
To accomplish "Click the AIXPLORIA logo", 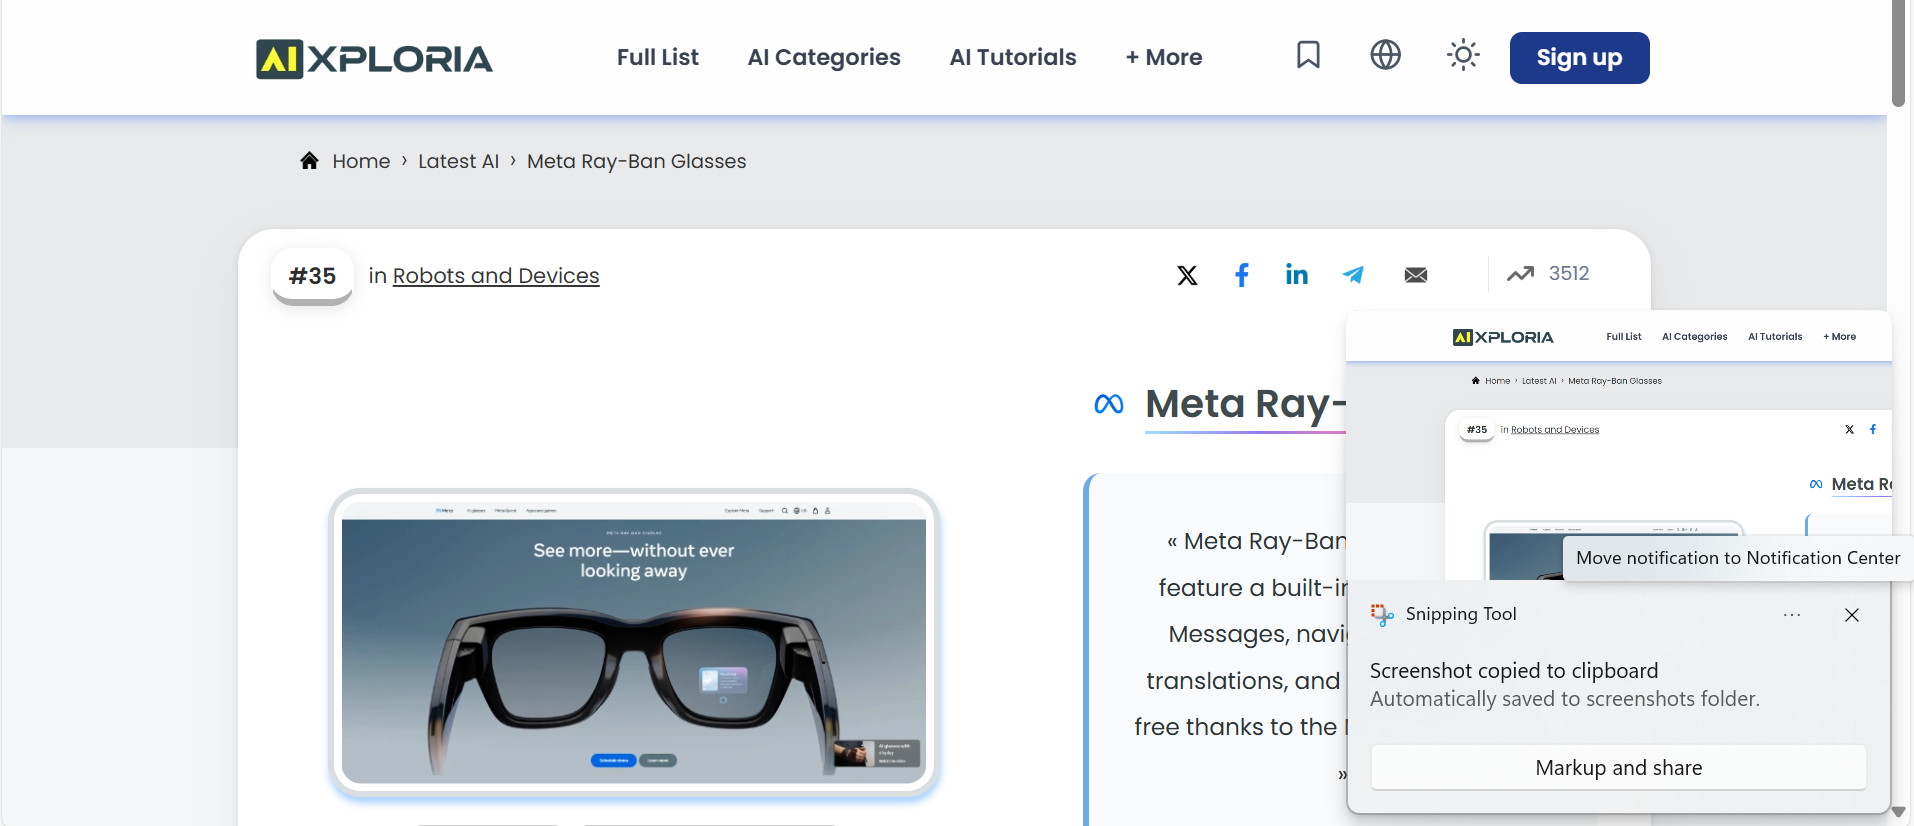I will tap(374, 59).
